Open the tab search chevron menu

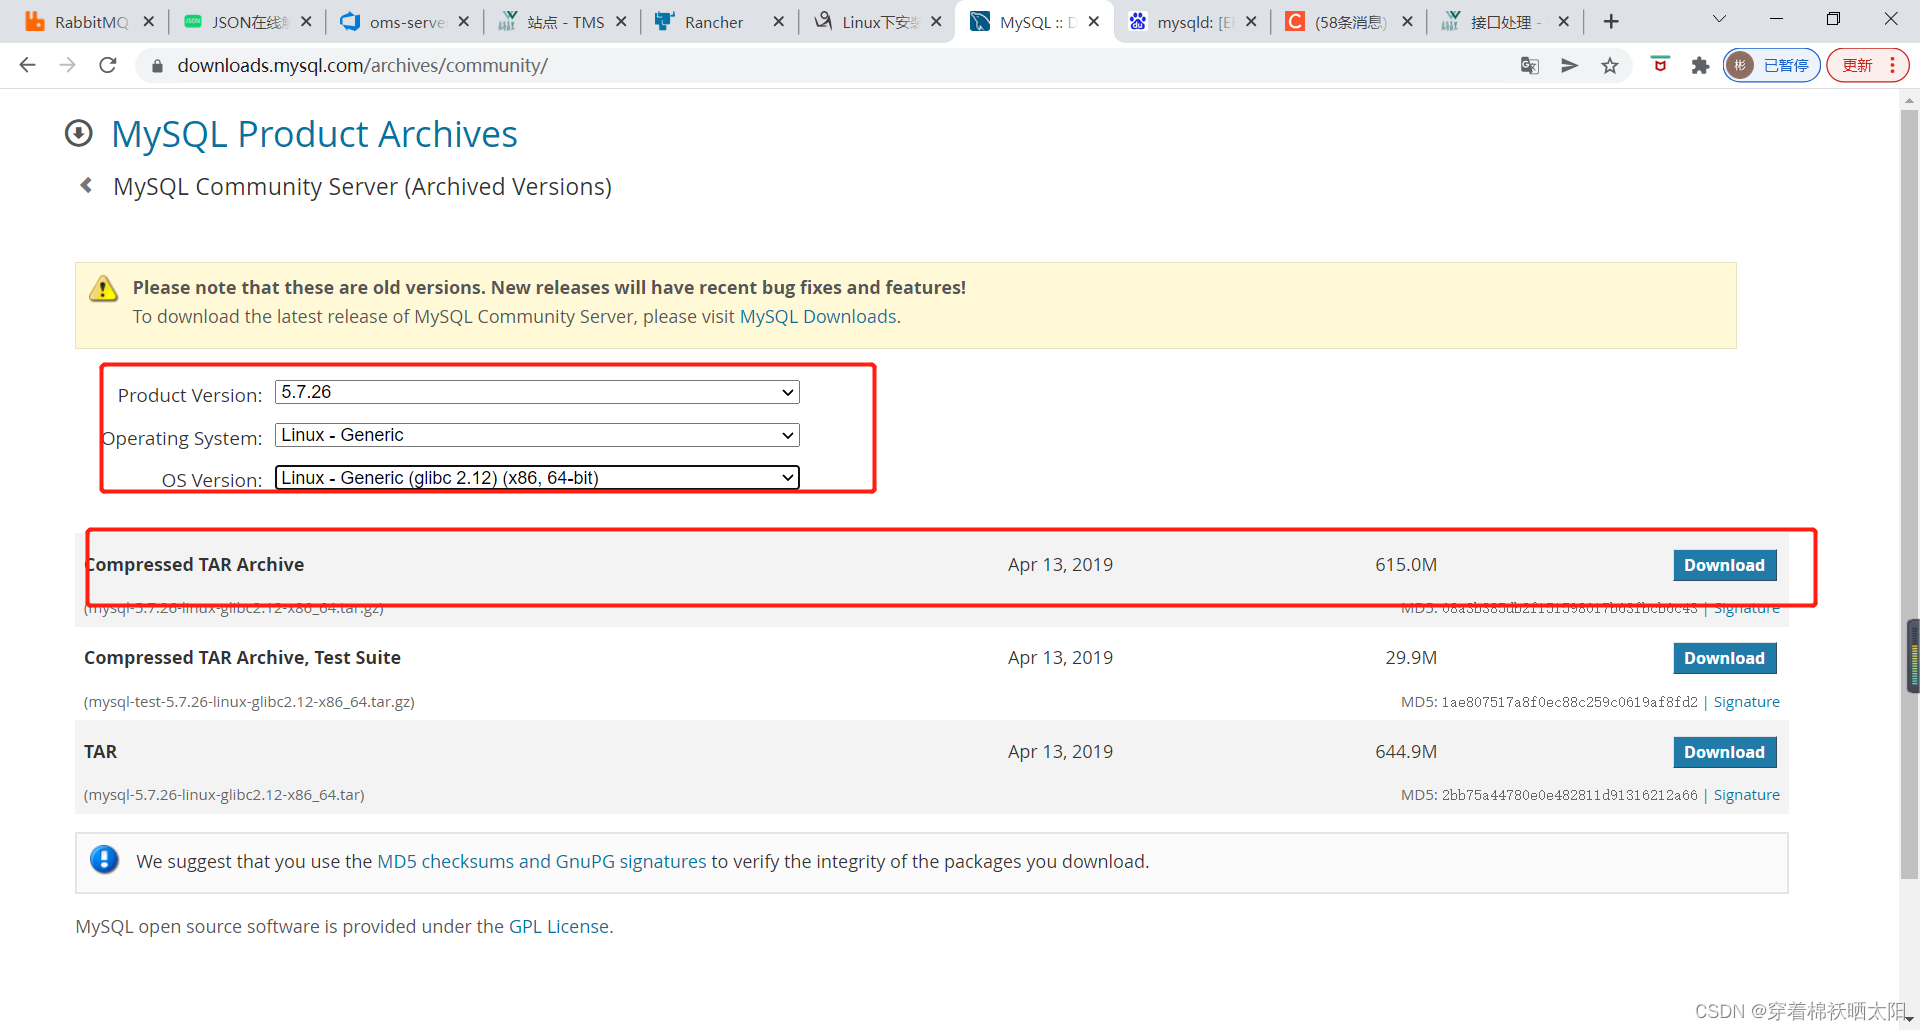click(x=1719, y=20)
